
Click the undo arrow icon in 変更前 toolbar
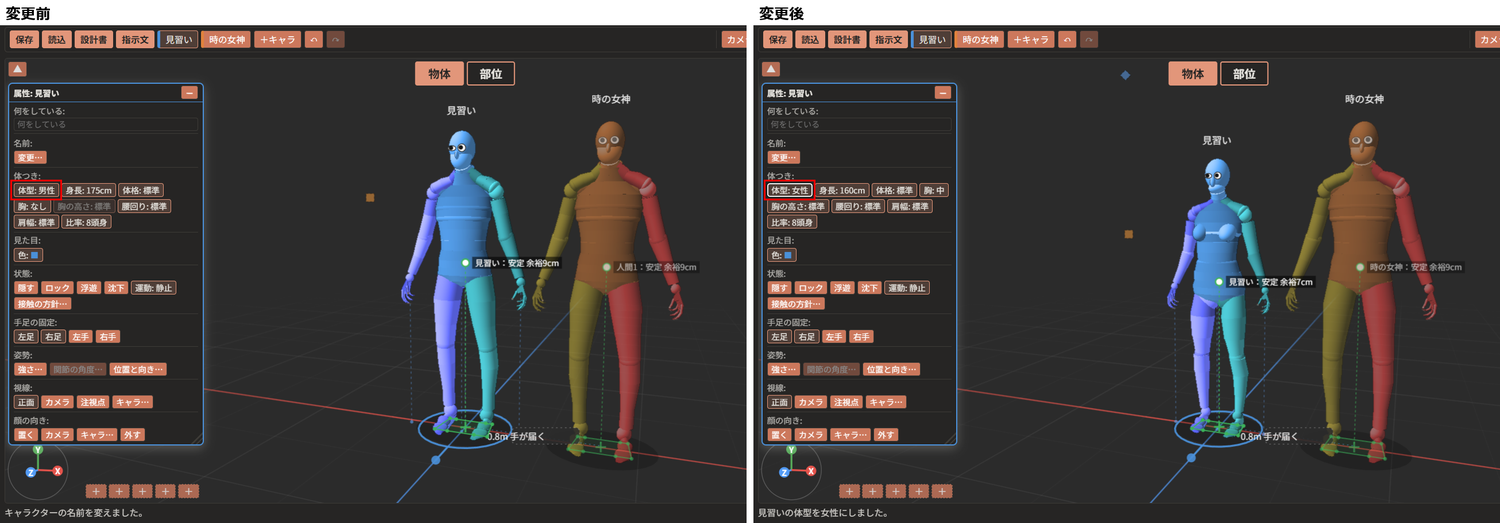[x=314, y=40]
